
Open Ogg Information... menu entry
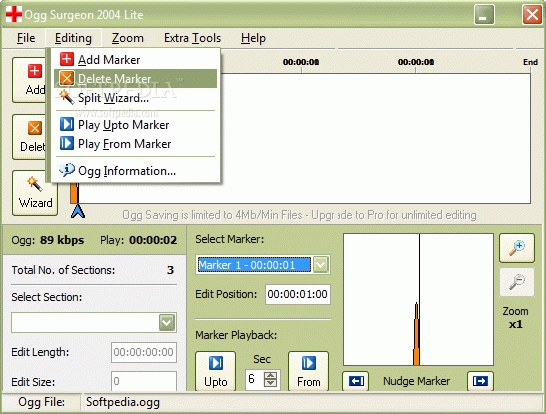[x=135, y=171]
